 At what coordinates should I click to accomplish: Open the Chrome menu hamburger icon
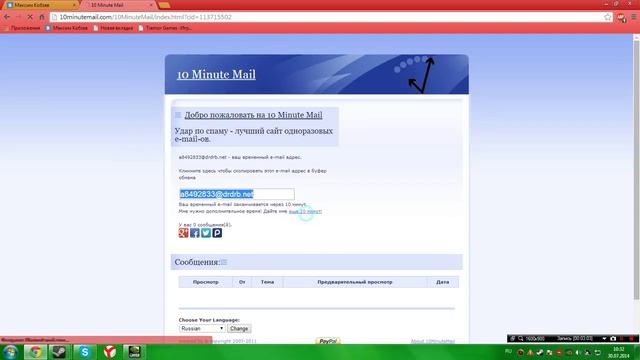[633, 17]
